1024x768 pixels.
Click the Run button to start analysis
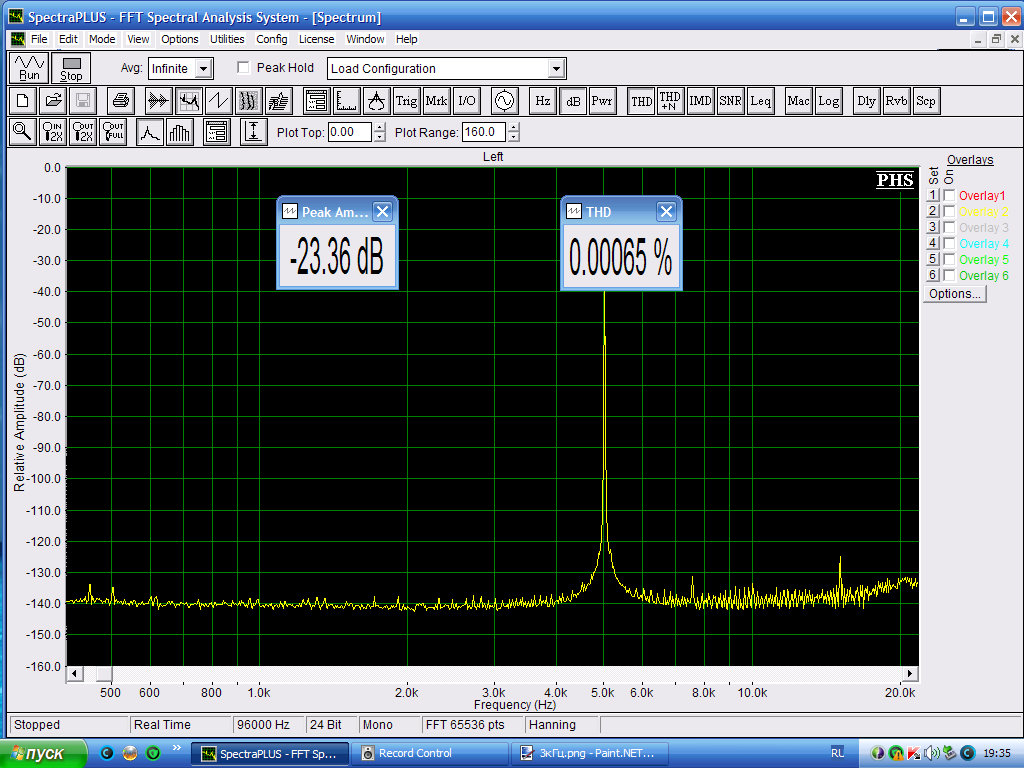pos(29,68)
